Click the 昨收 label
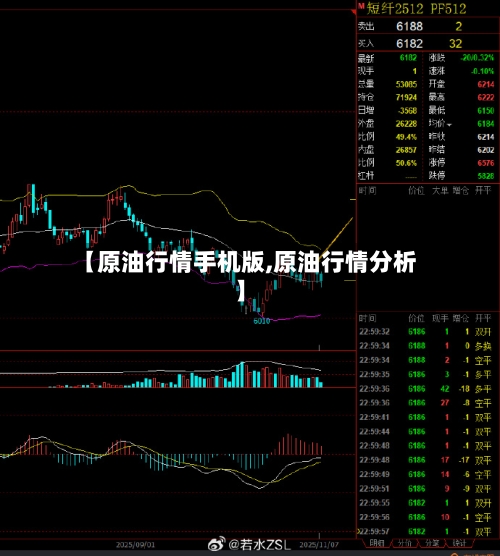Screen dimensions: 500x556 pos(437,137)
